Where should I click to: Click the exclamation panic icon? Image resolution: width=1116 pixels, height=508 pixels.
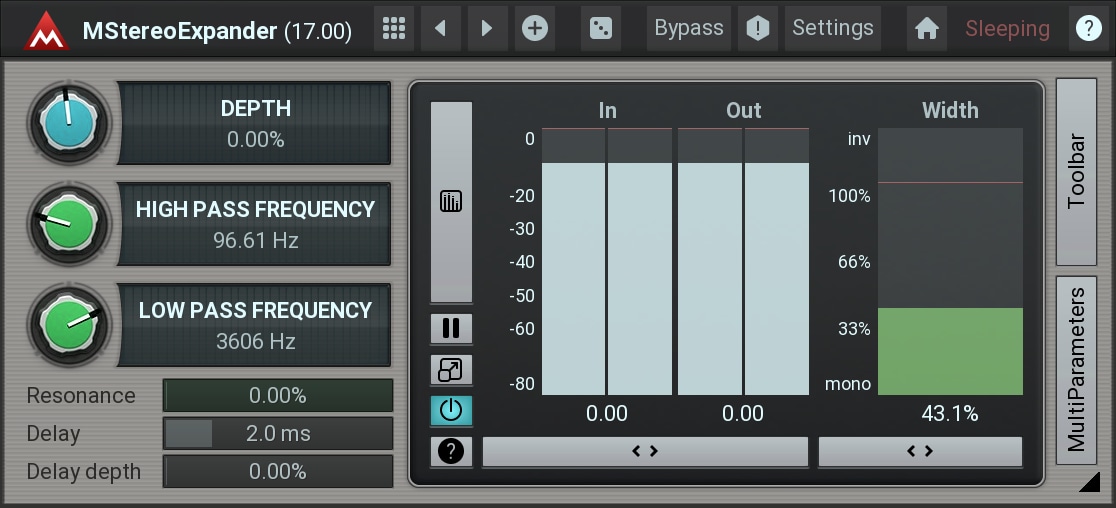[758, 28]
